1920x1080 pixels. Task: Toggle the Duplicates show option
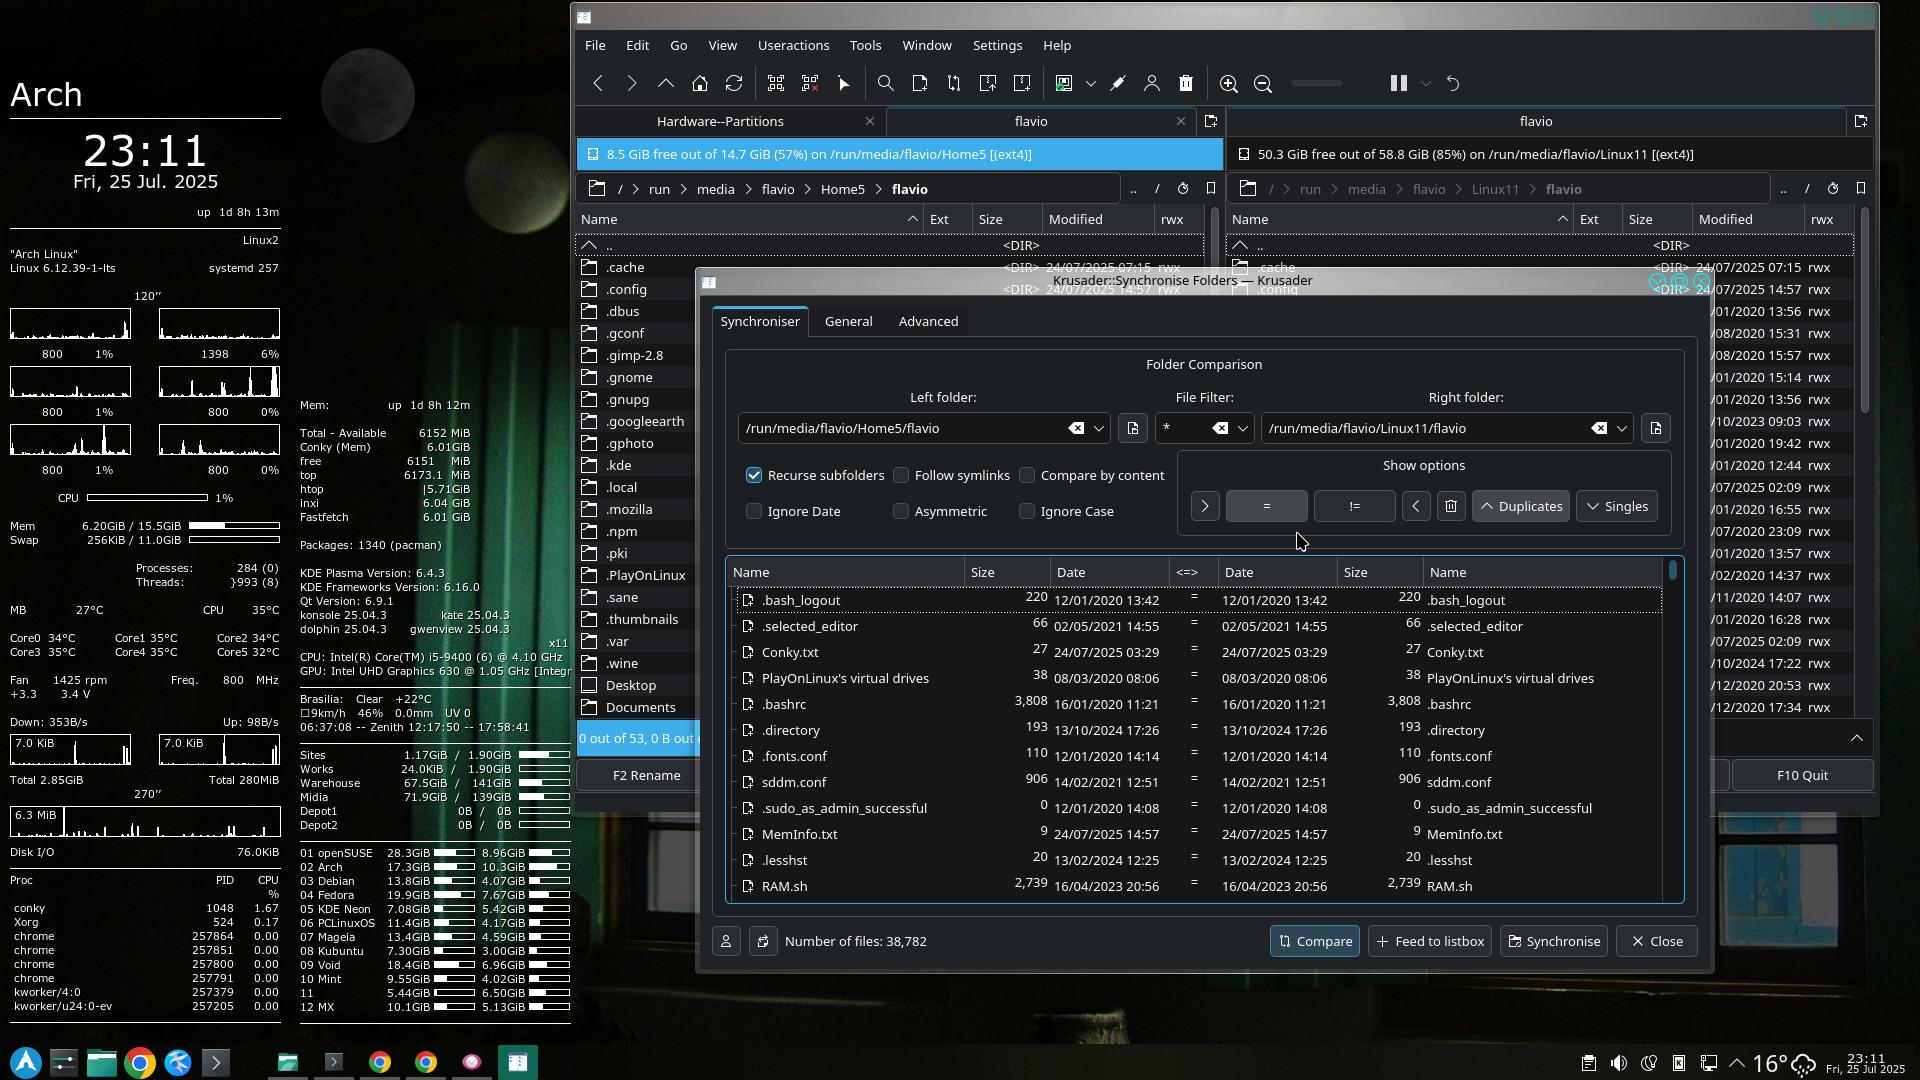[x=1520, y=506]
